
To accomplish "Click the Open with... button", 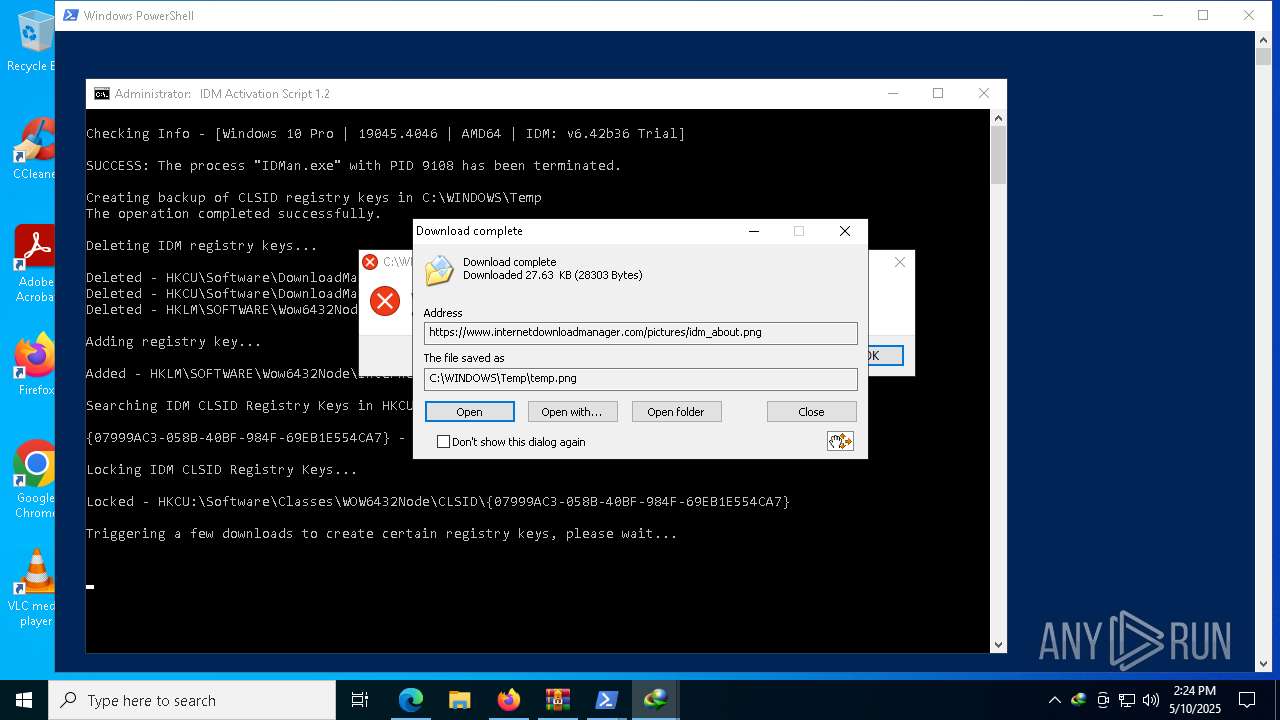I will click(x=572, y=412).
